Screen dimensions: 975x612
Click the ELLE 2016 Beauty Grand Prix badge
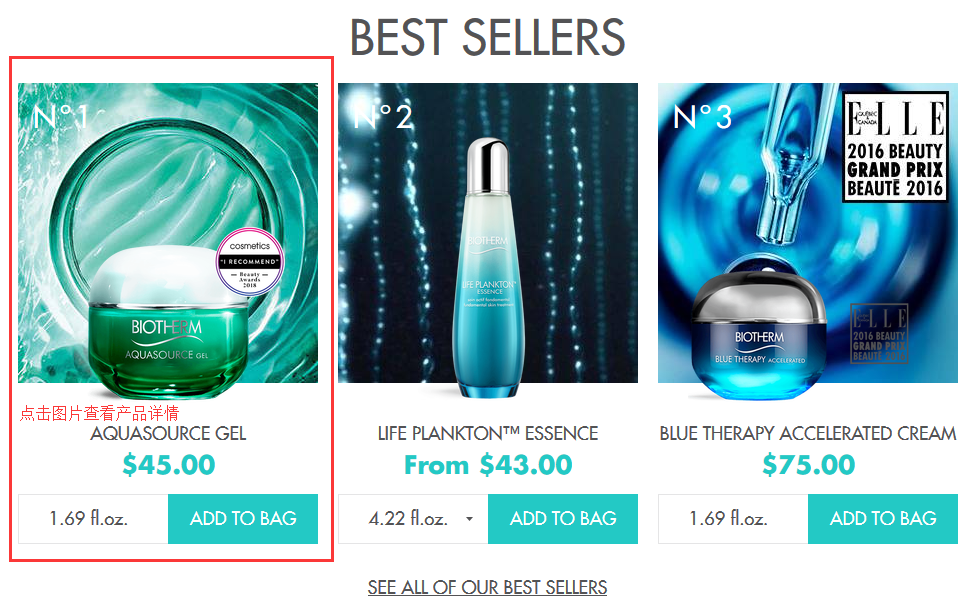(895, 147)
